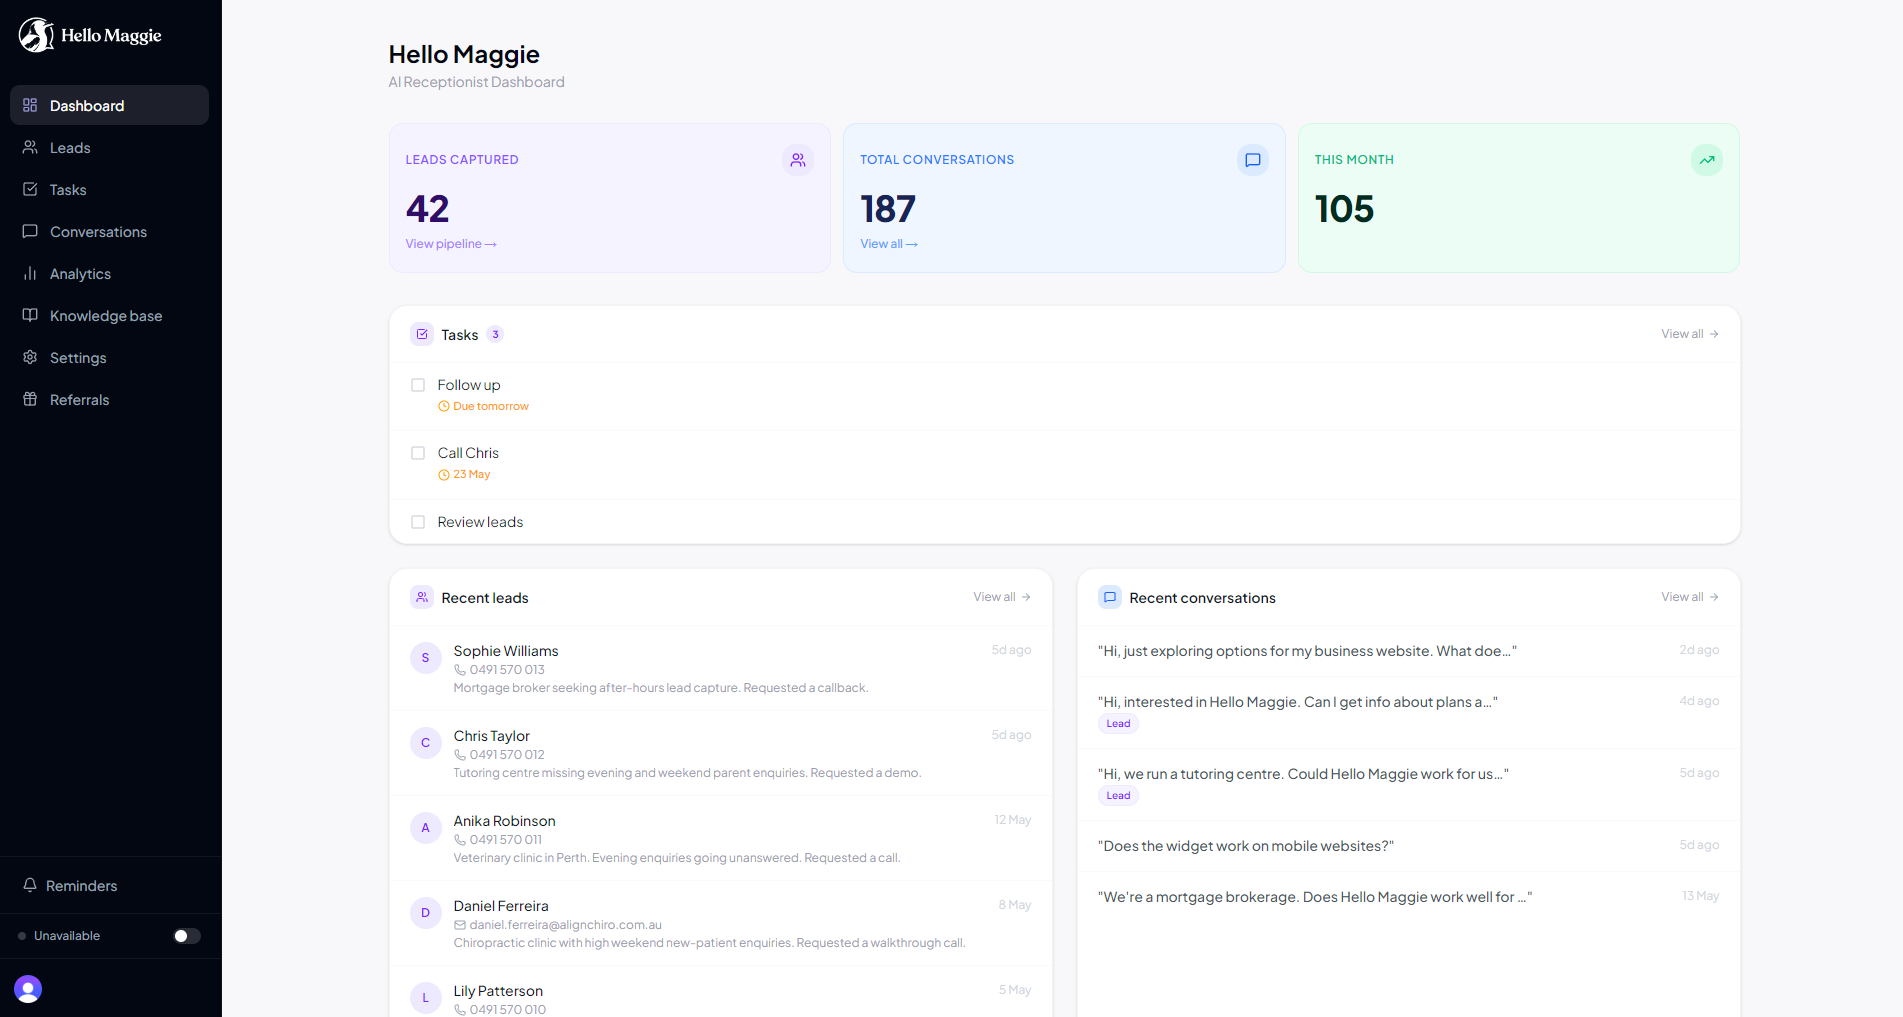Click the mail icon beside Daniel Ferreira's email
Viewport: 1903px width, 1017px height.
click(460, 925)
